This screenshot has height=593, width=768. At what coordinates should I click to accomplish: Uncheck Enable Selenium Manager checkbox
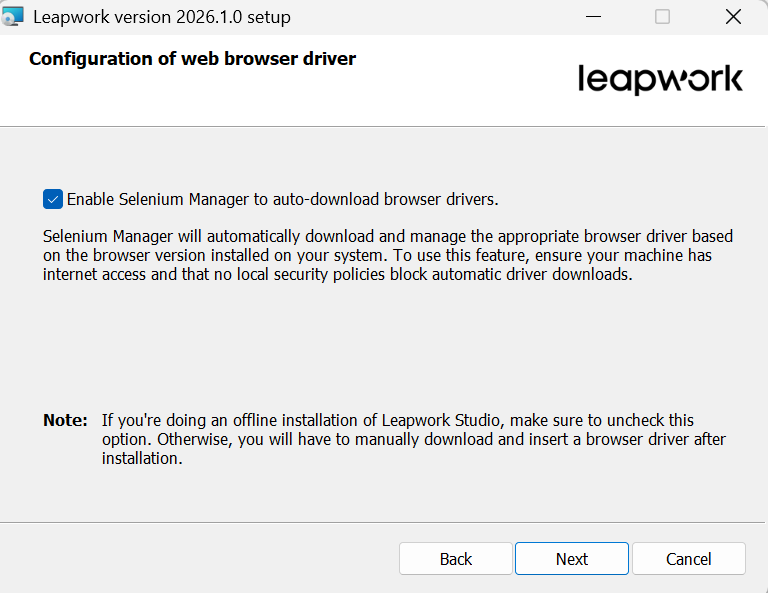click(x=53, y=199)
